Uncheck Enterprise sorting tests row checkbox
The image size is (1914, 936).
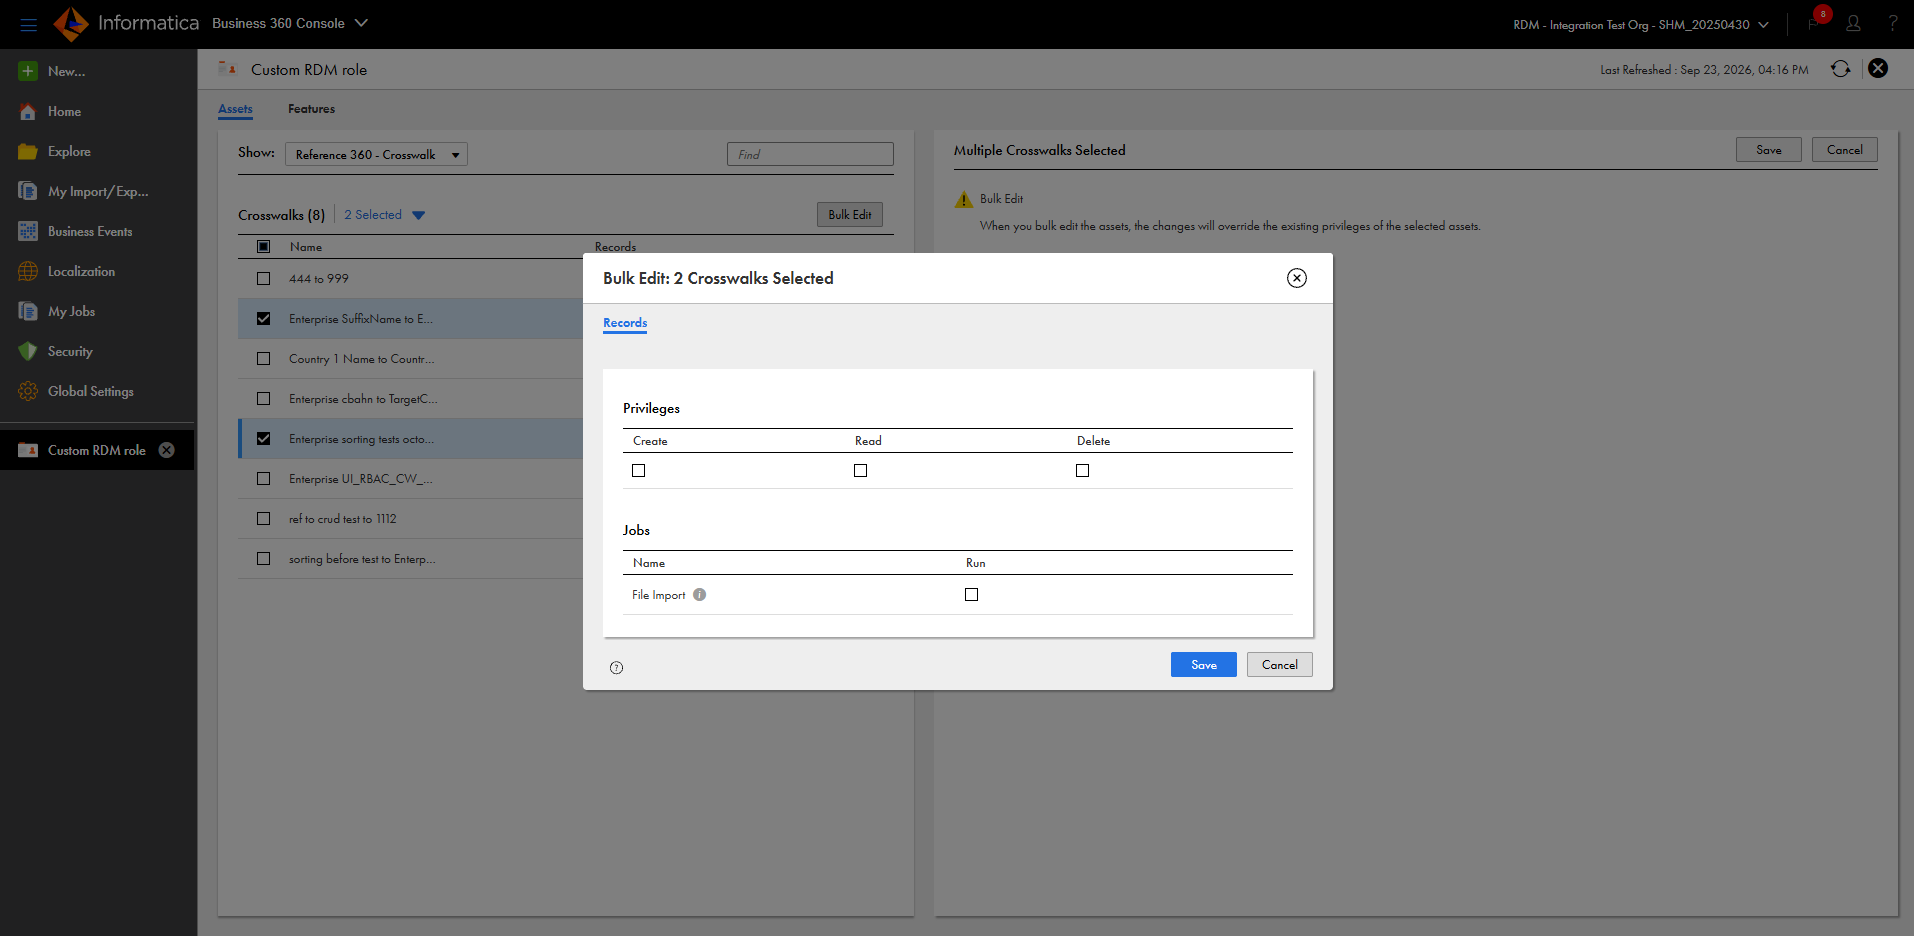pos(264,438)
